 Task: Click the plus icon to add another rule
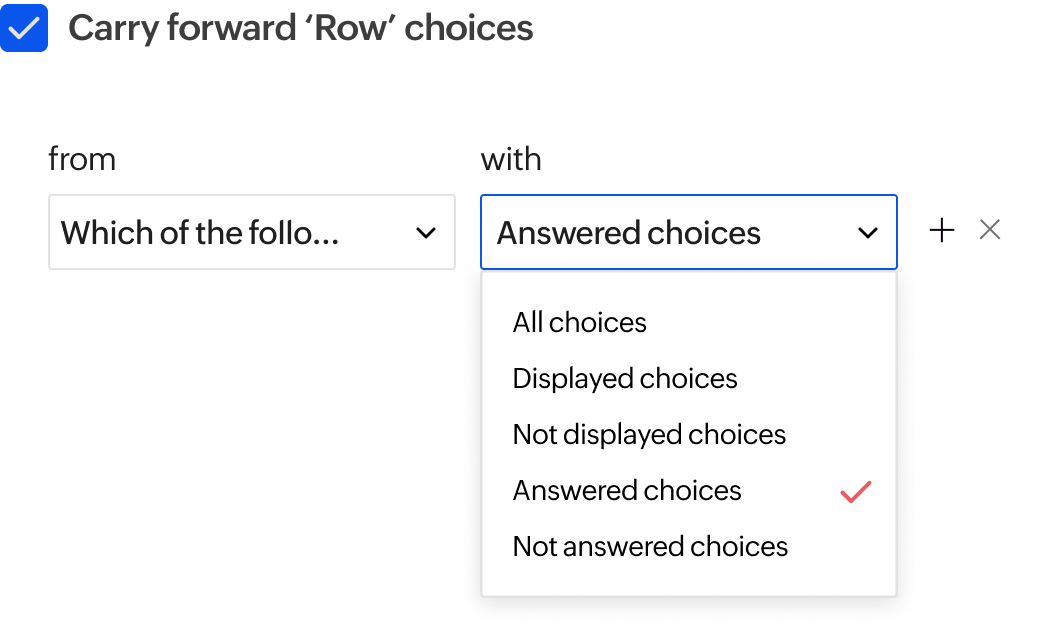941,229
